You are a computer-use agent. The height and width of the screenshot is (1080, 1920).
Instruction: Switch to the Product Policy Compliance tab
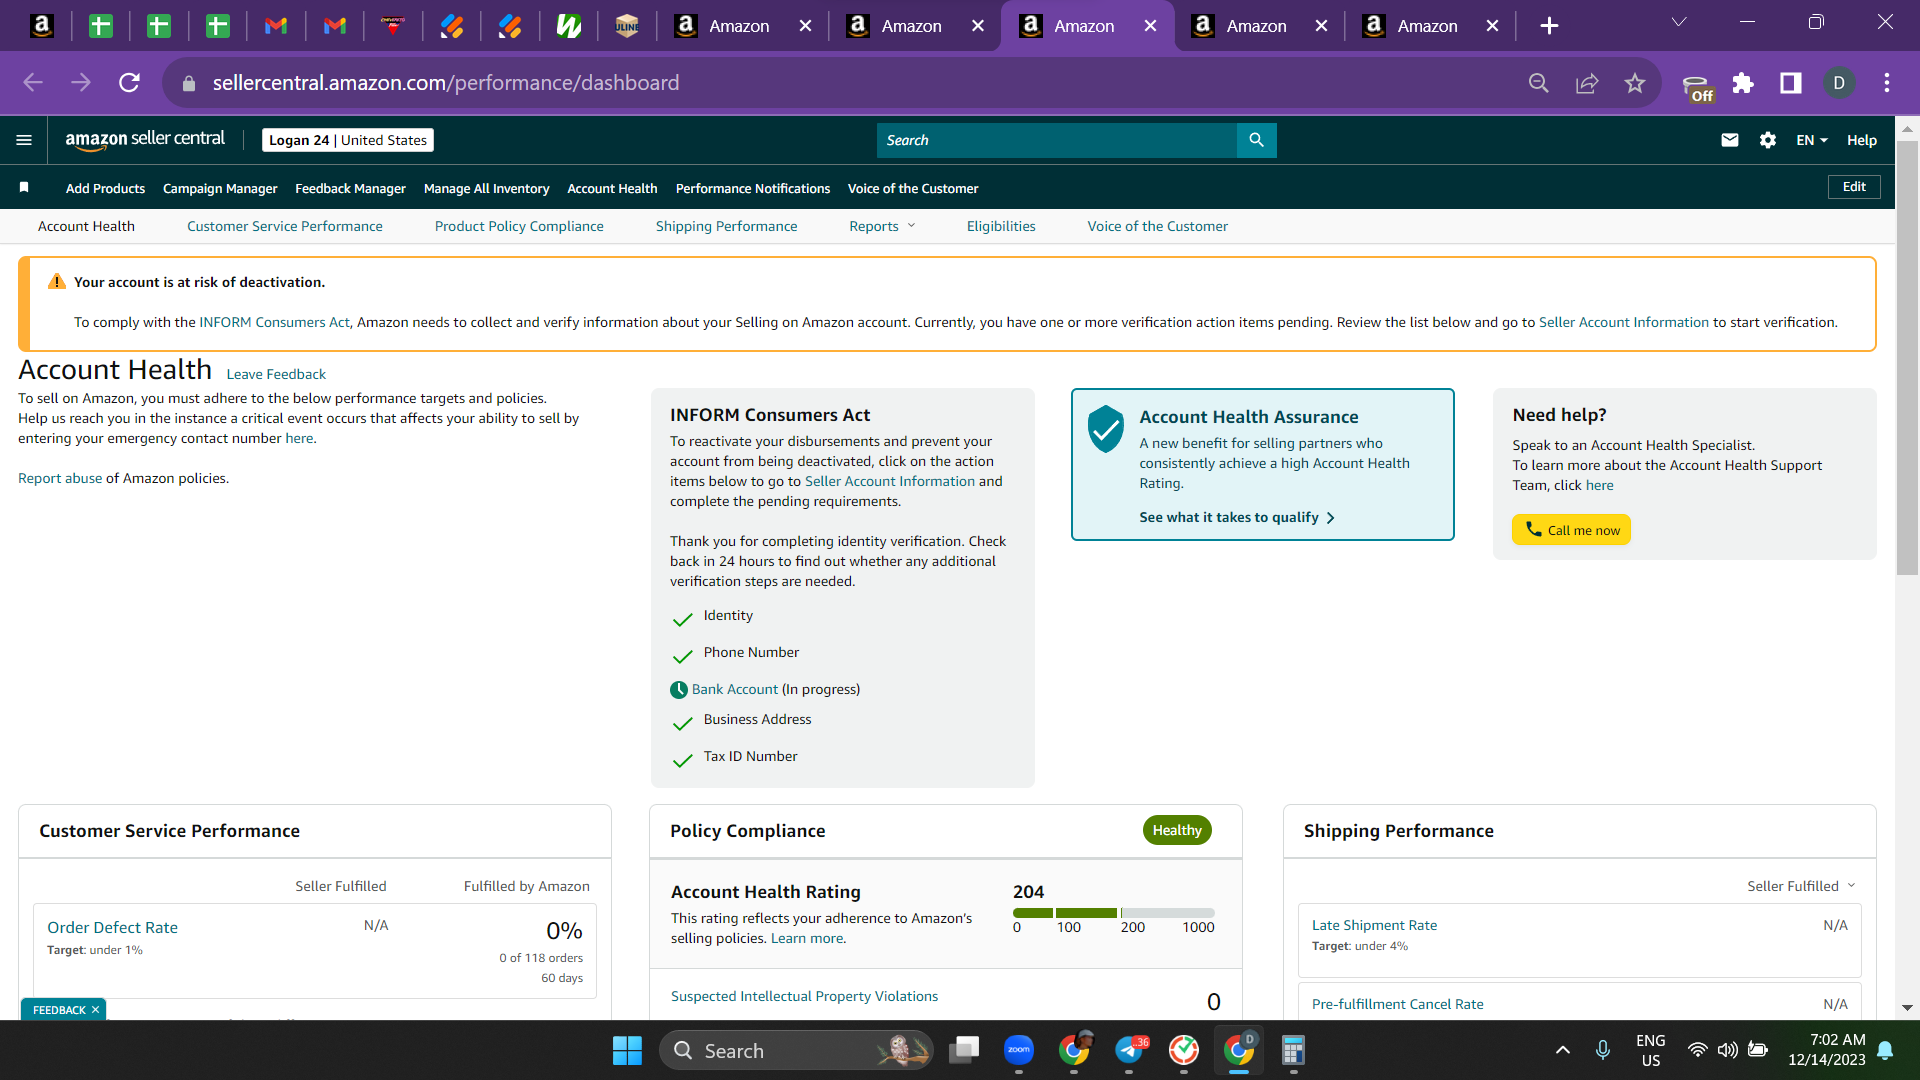[519, 226]
